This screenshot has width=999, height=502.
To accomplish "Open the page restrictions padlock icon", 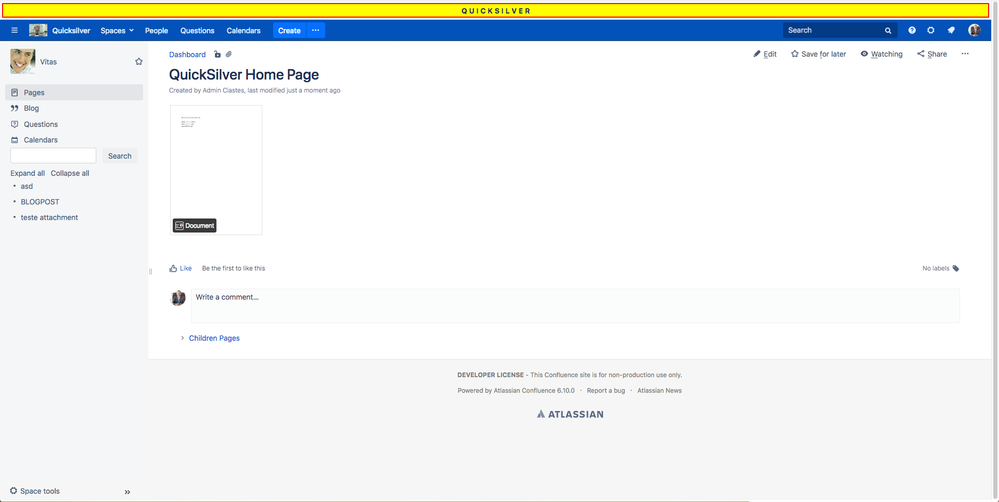I will point(217,55).
